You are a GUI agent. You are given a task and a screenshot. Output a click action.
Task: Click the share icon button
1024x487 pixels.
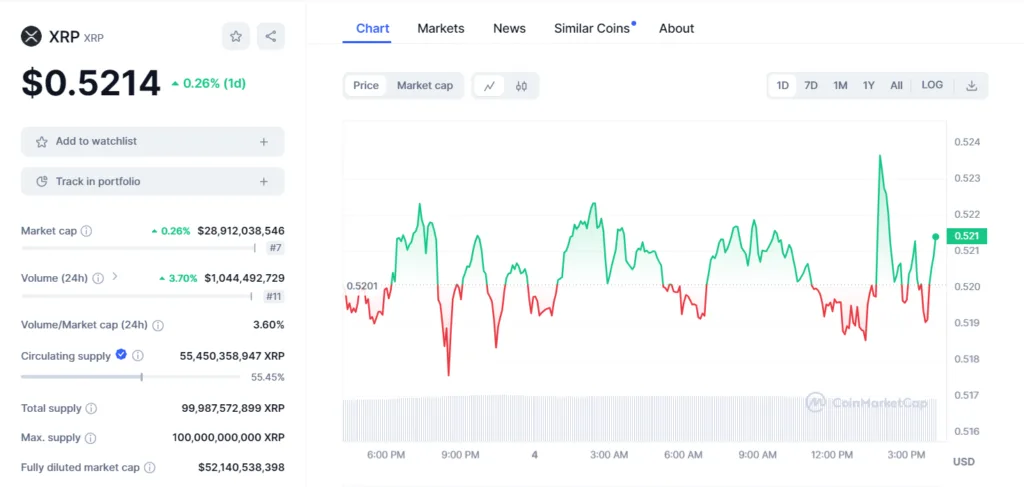coord(270,37)
